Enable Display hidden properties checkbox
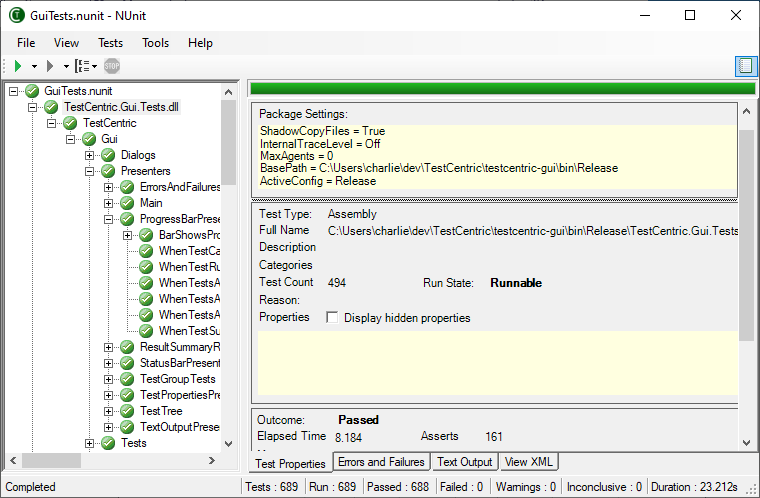 [x=331, y=318]
